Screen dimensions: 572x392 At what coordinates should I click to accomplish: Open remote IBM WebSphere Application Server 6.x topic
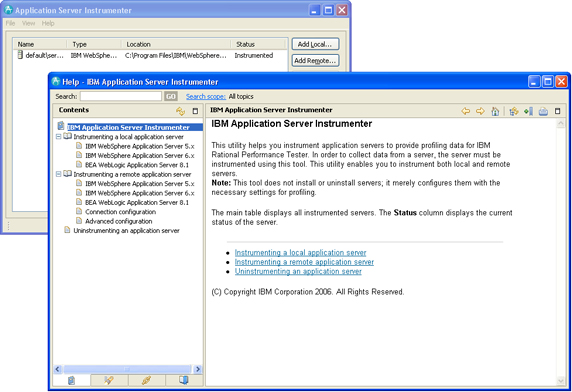[x=140, y=193]
